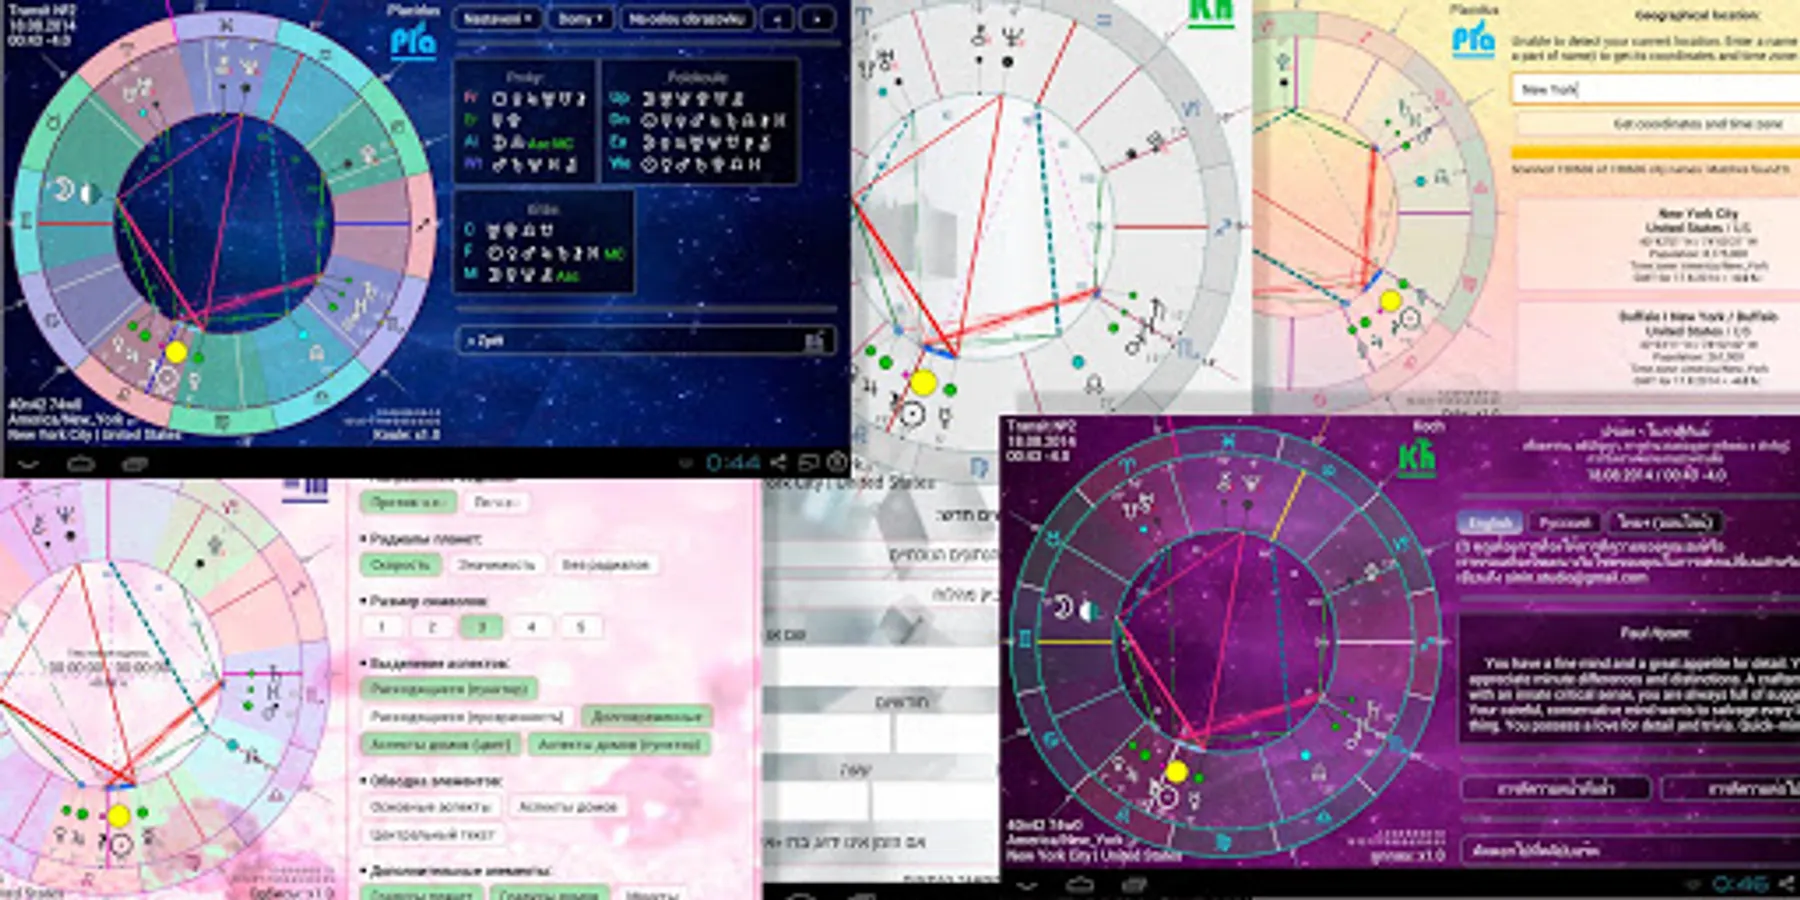Screen dimensions: 1800x900
Task: Toggle Центральный текст outline option
Action: coord(433,834)
